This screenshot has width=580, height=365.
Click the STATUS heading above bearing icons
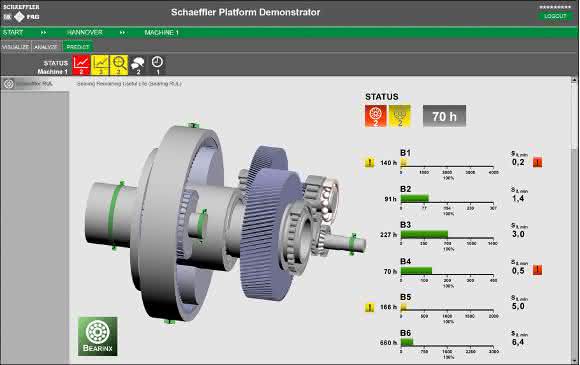click(382, 97)
